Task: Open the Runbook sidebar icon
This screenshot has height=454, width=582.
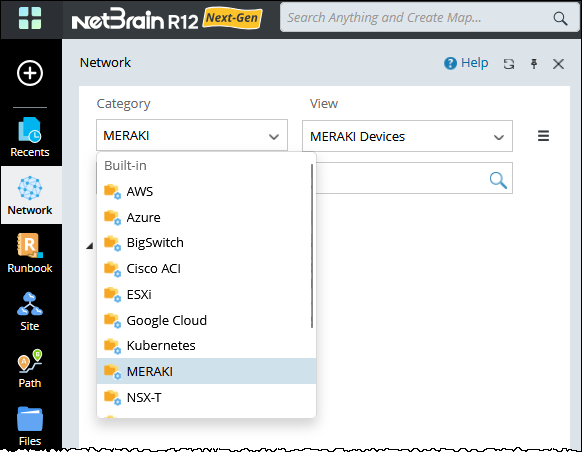Action: [x=30, y=253]
